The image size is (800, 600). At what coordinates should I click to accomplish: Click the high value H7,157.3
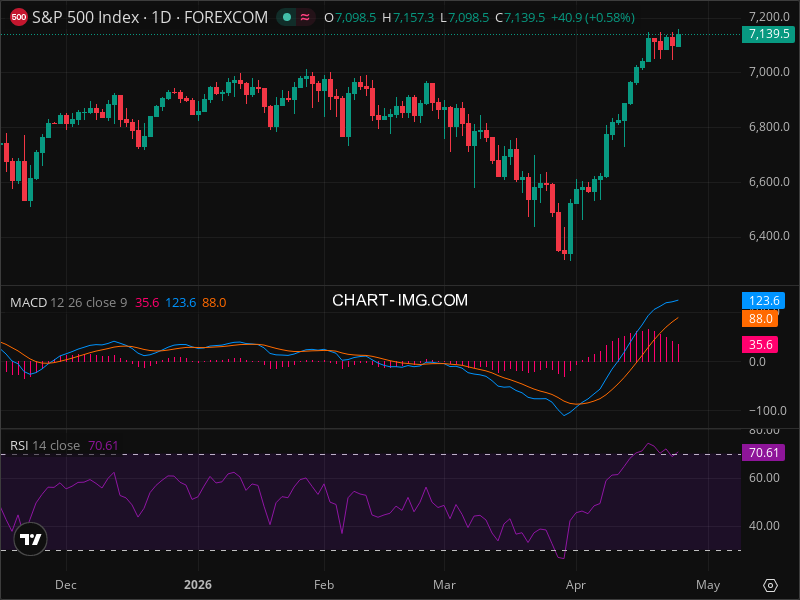(408, 18)
